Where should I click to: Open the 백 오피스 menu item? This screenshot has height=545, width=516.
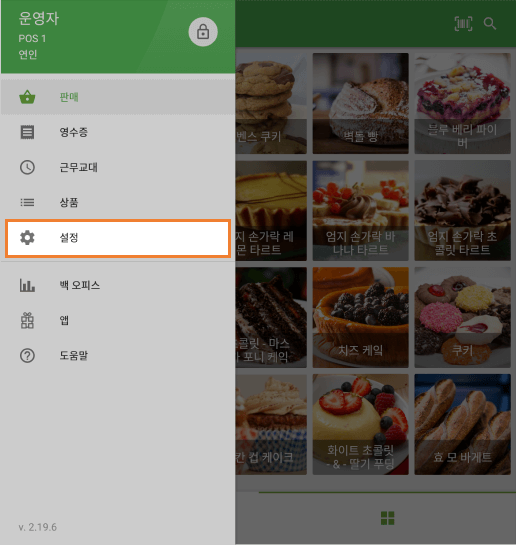pos(118,285)
